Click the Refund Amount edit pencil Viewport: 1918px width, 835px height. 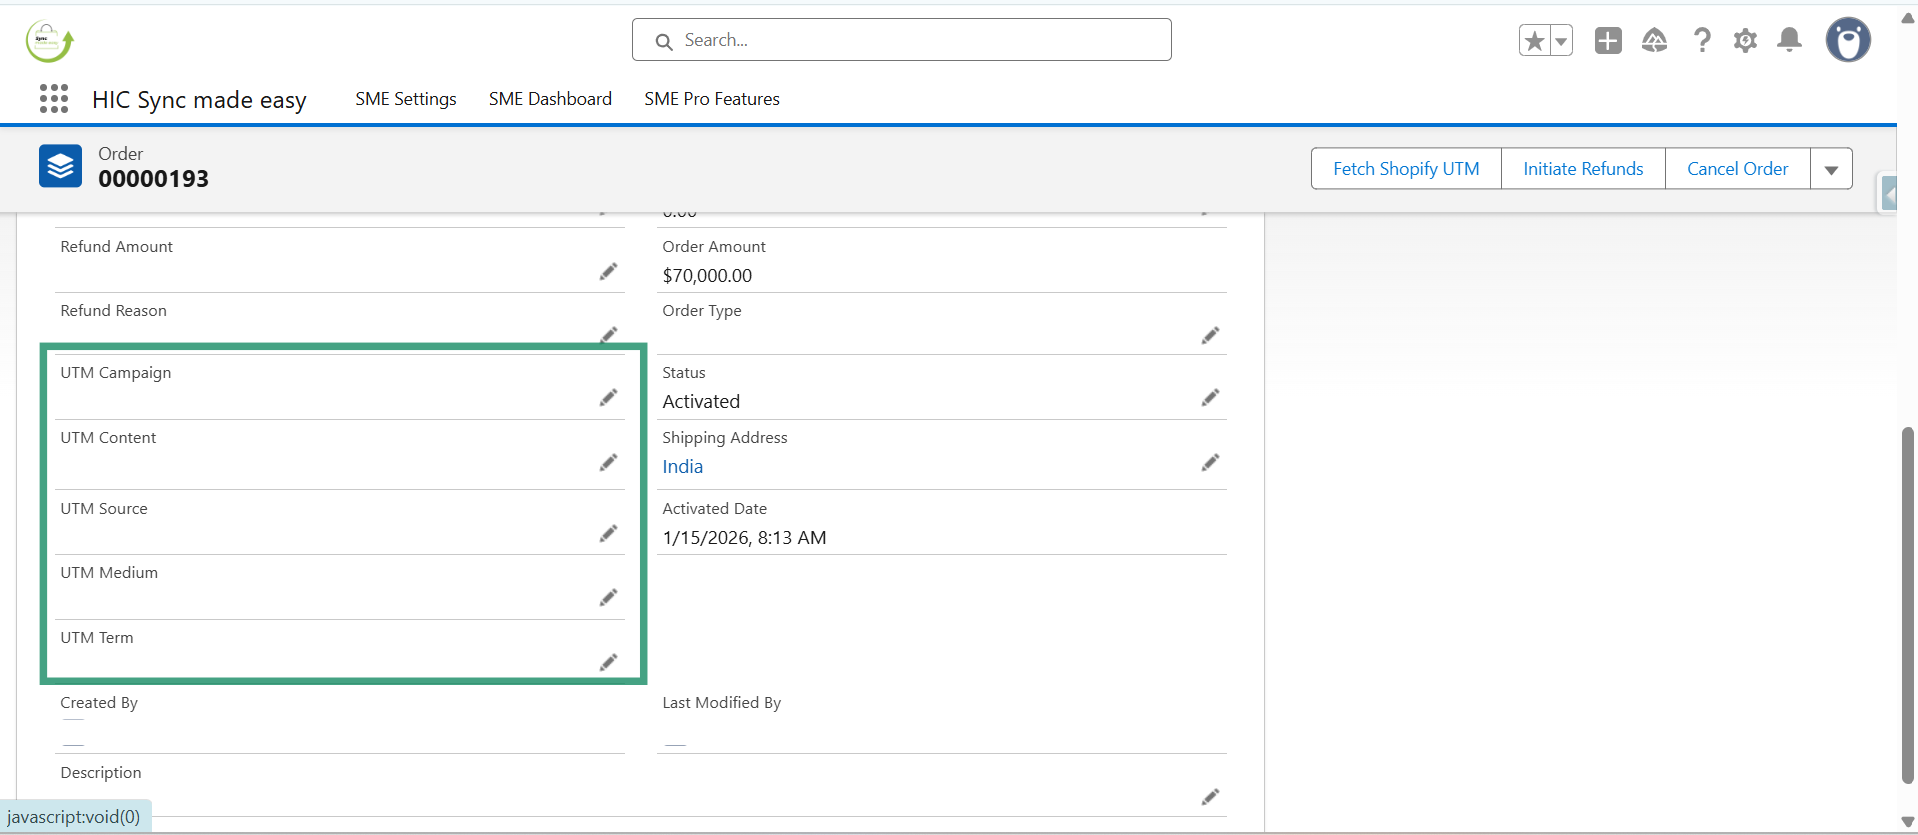(608, 272)
